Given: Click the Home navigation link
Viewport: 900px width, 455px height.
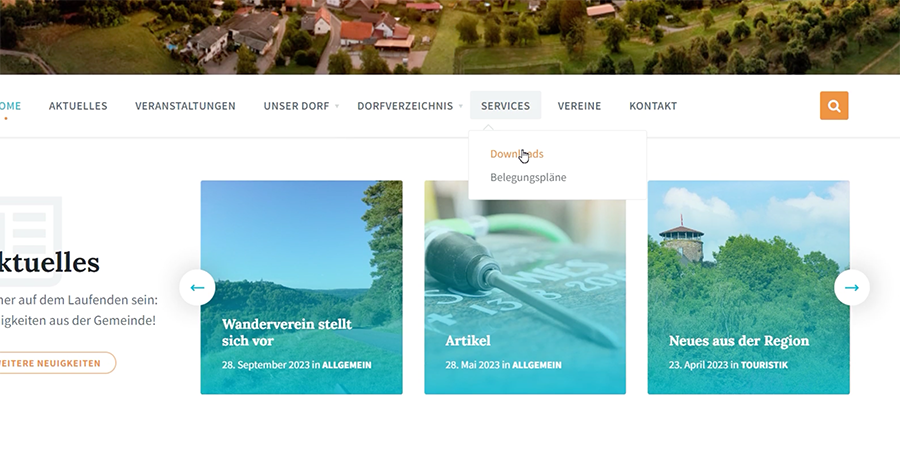Looking at the screenshot, I should click(x=10, y=106).
